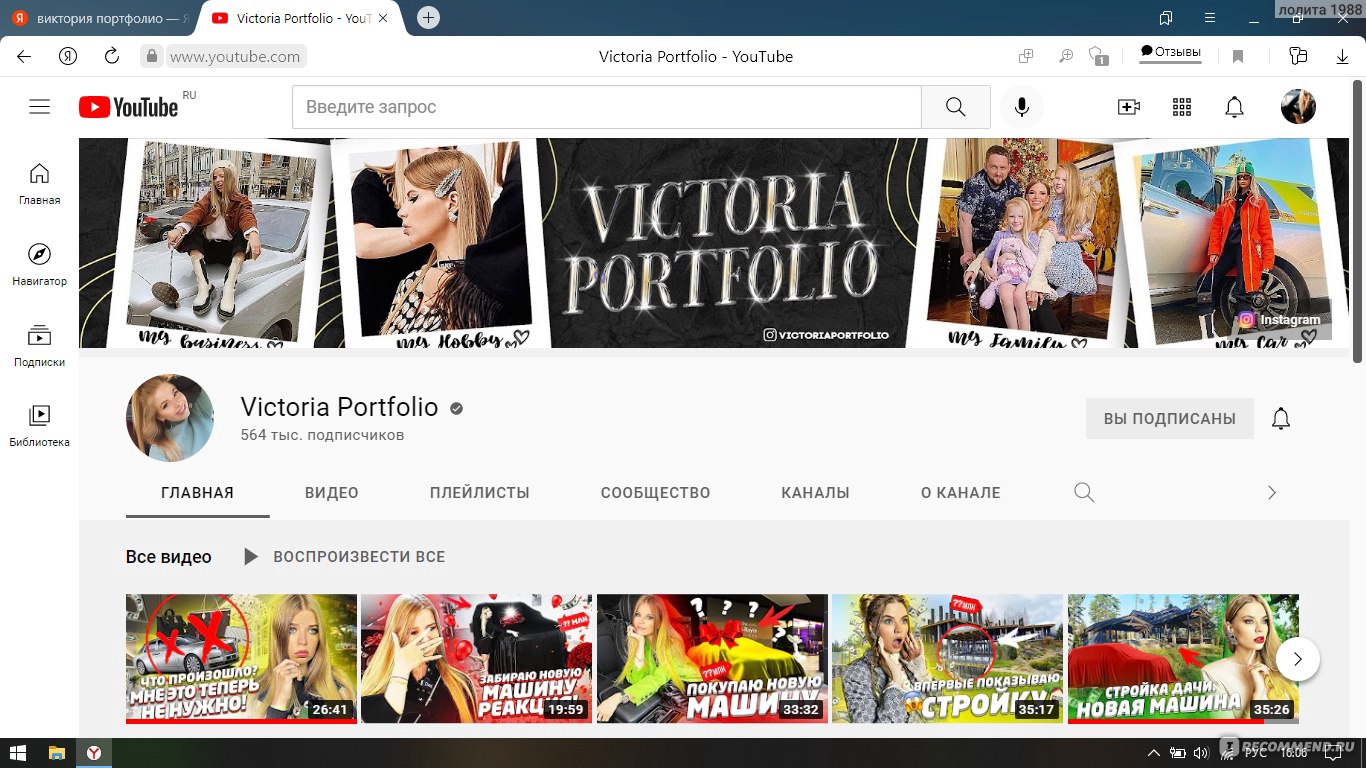Select the ГЛАВНАЯ channel tab
Image resolution: width=1366 pixels, height=768 pixels.
[x=197, y=493]
